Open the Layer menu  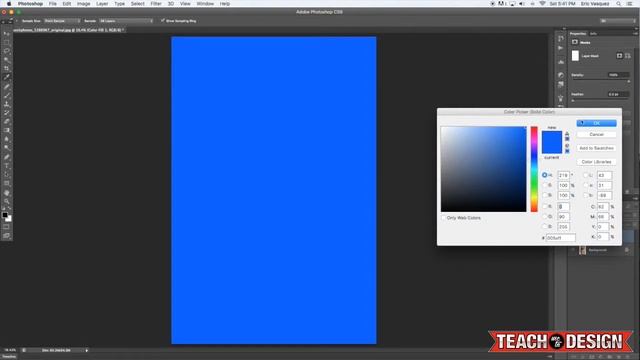(102, 4)
